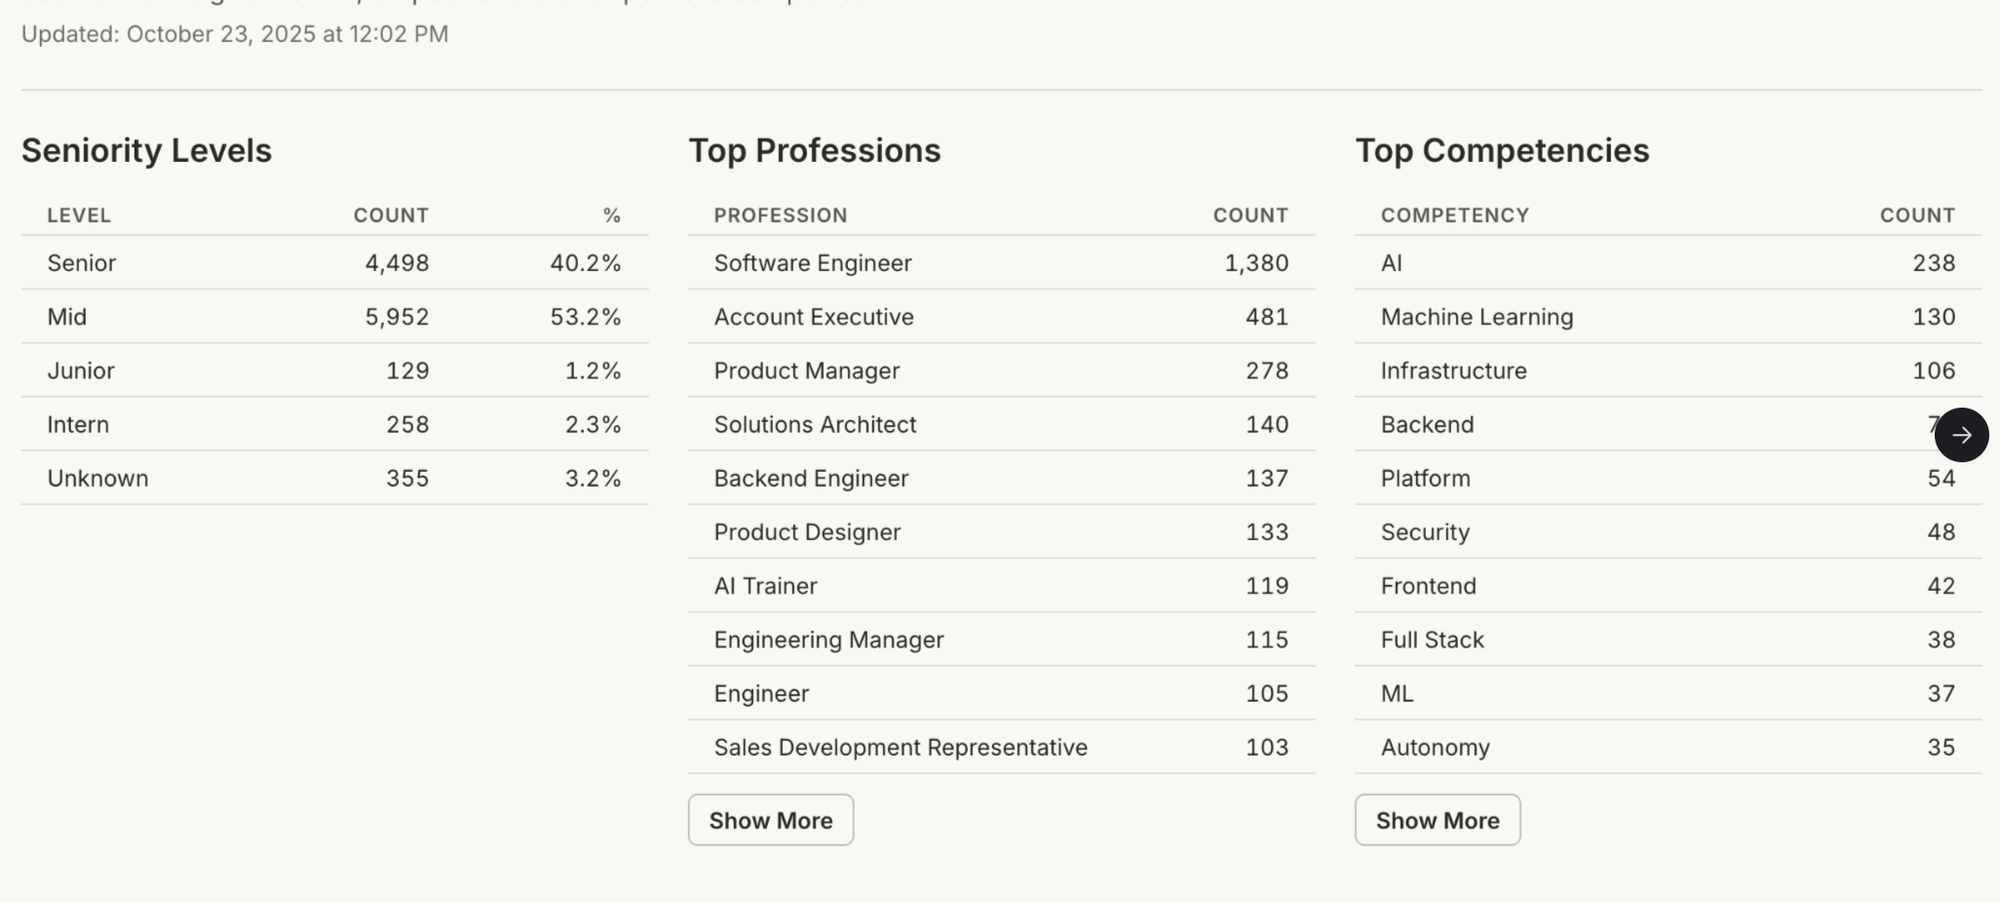Click the dark circular arrow icon
This screenshot has height=903, width=2000.
click(x=1961, y=435)
